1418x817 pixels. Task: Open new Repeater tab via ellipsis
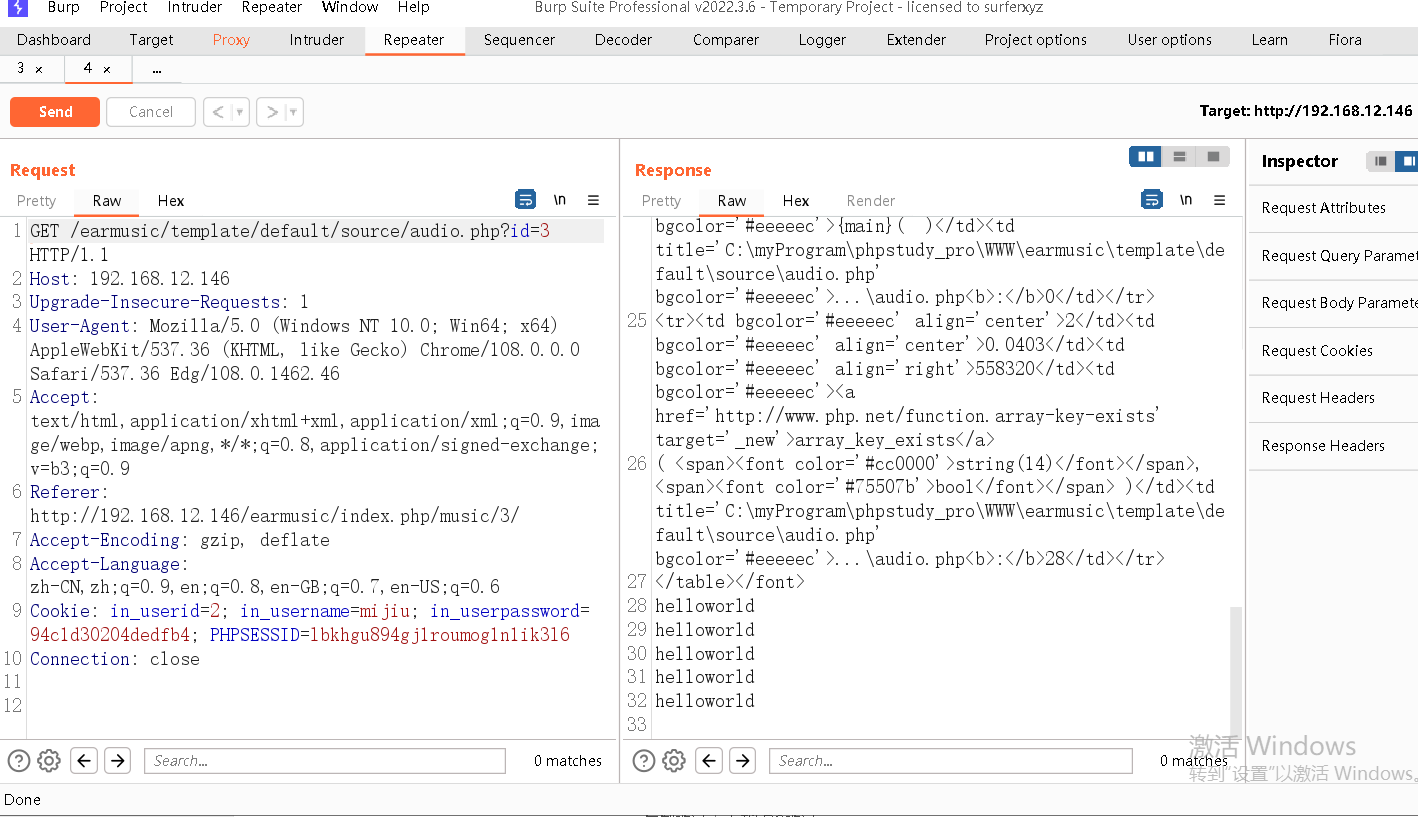coord(157,69)
